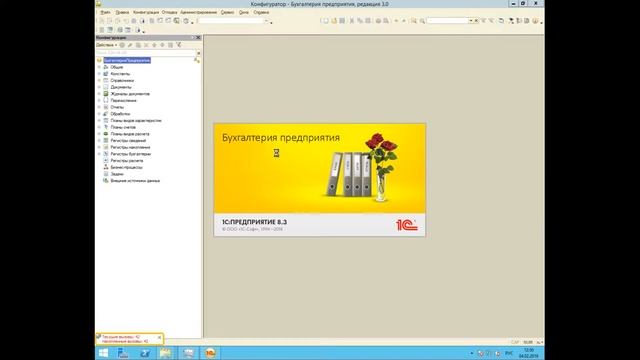Select Регистры накопления in tree
The image size is (640, 360).
click(130, 147)
